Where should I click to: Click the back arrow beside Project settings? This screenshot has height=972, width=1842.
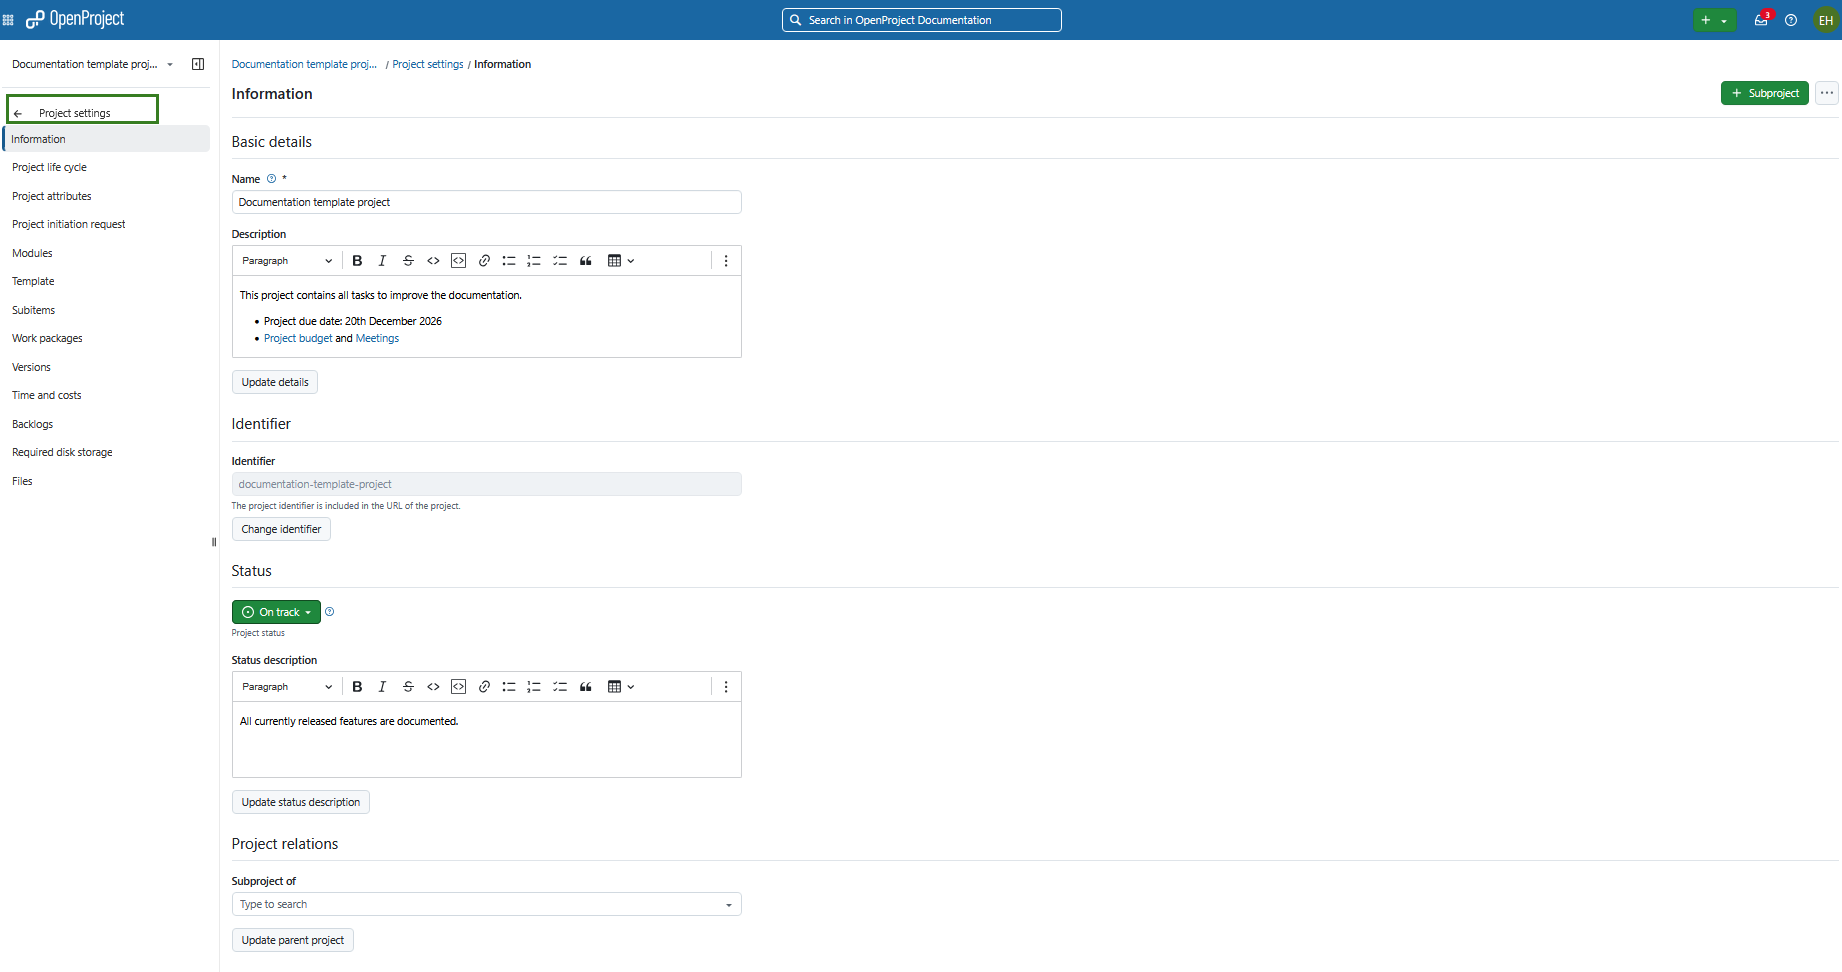[x=18, y=113]
